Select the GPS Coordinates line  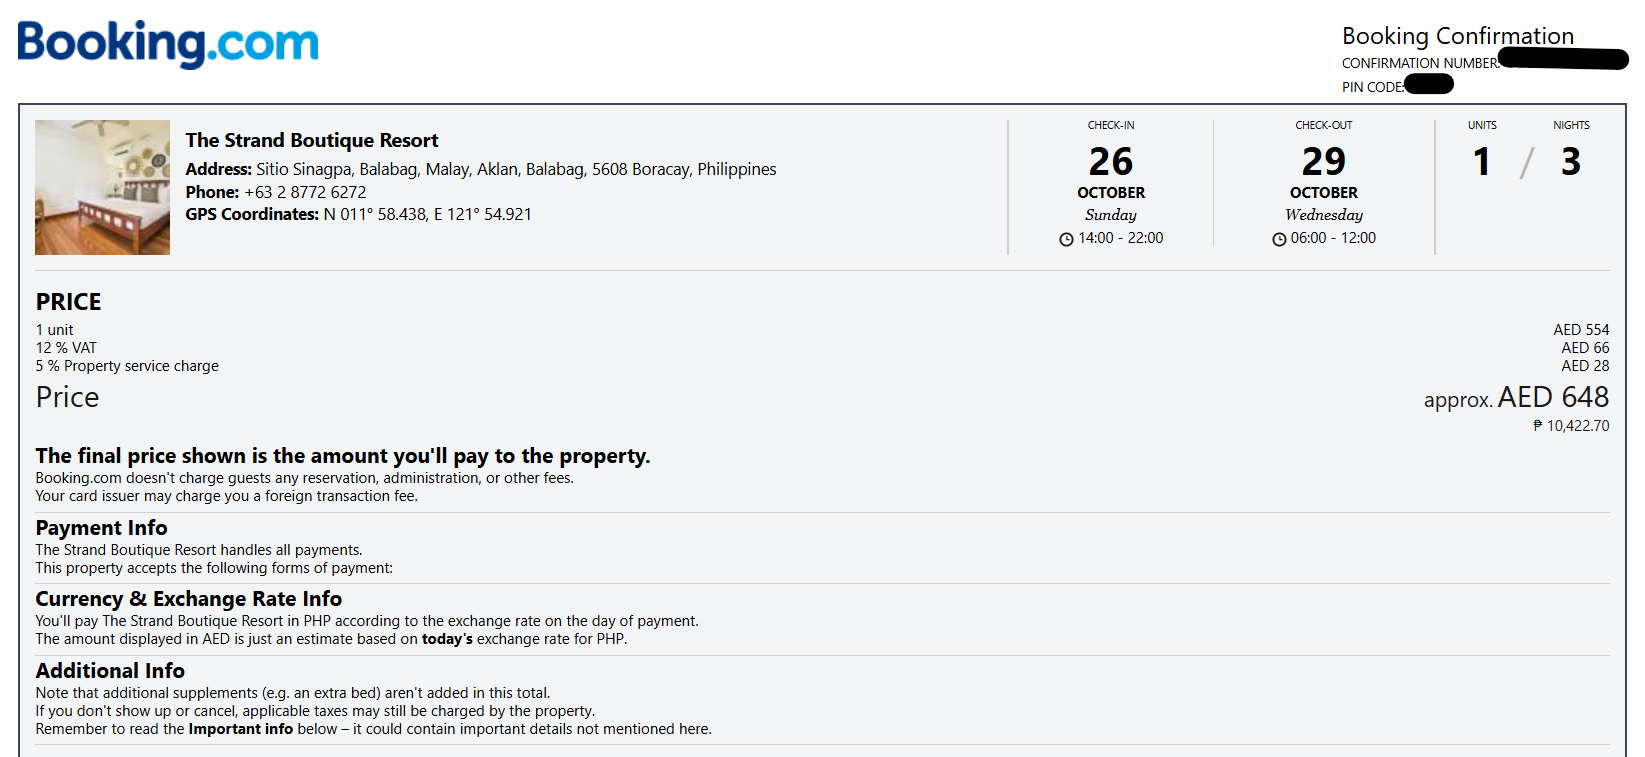click(359, 214)
